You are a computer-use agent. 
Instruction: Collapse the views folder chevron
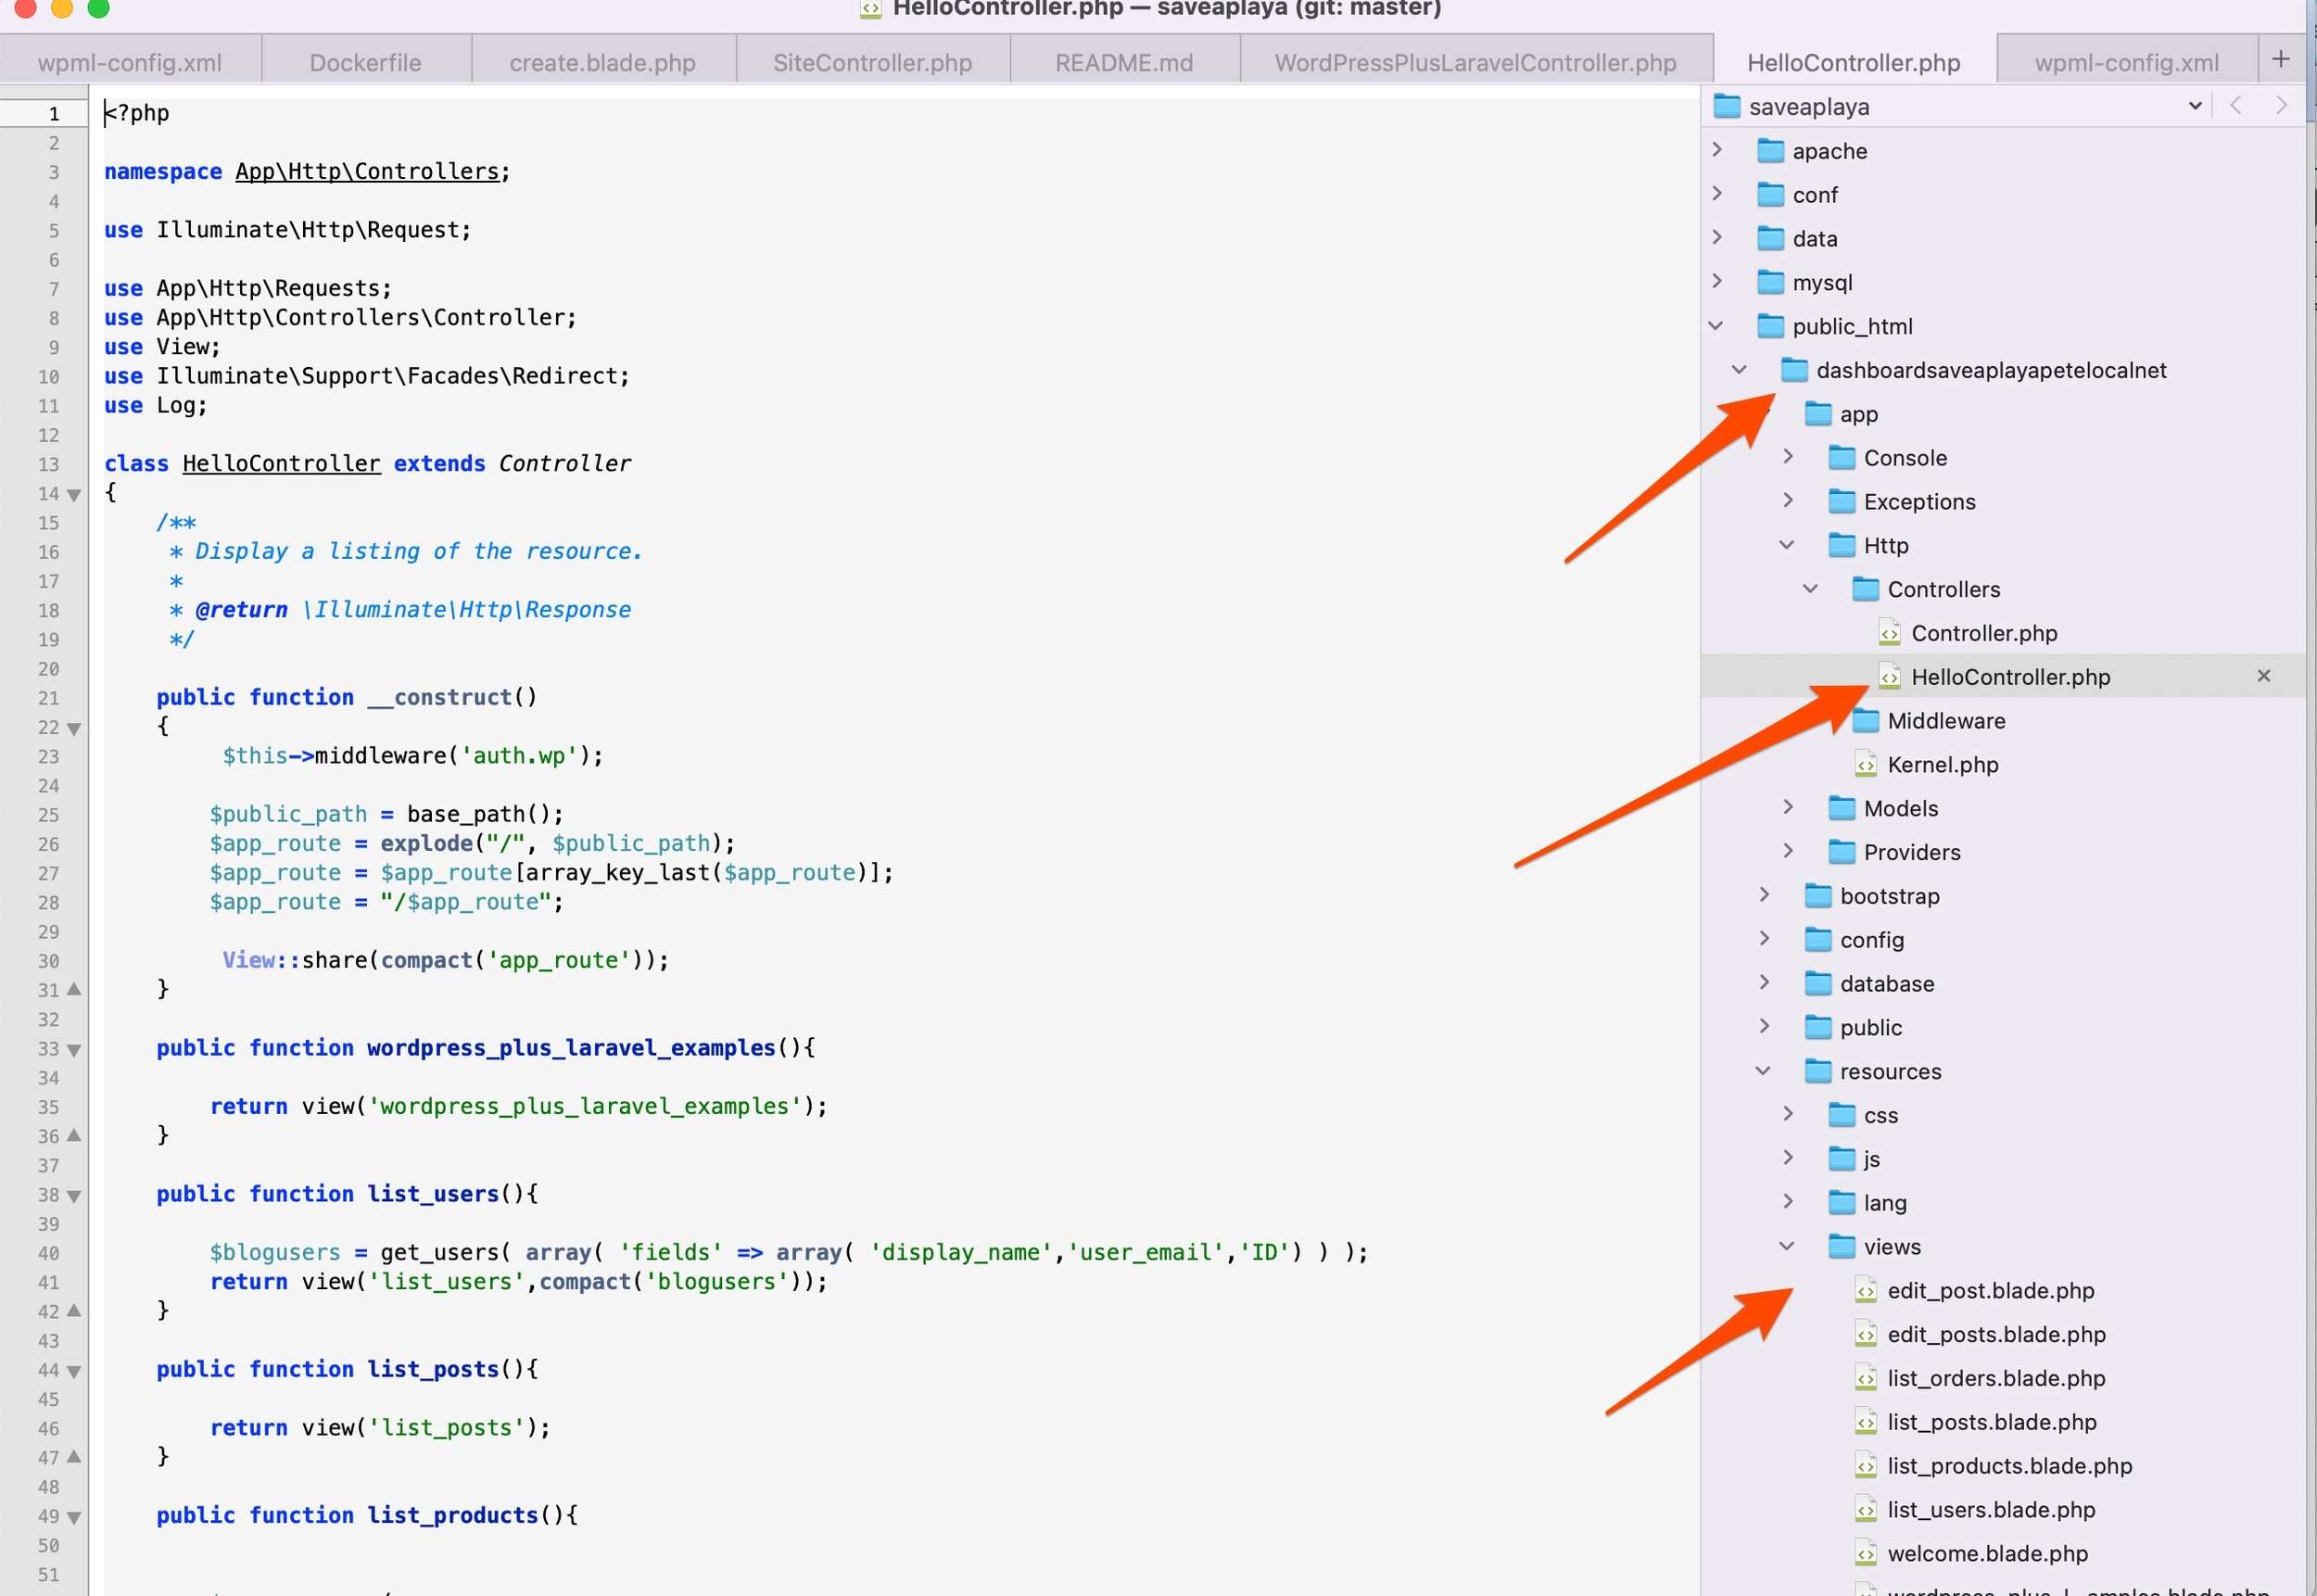1787,1246
